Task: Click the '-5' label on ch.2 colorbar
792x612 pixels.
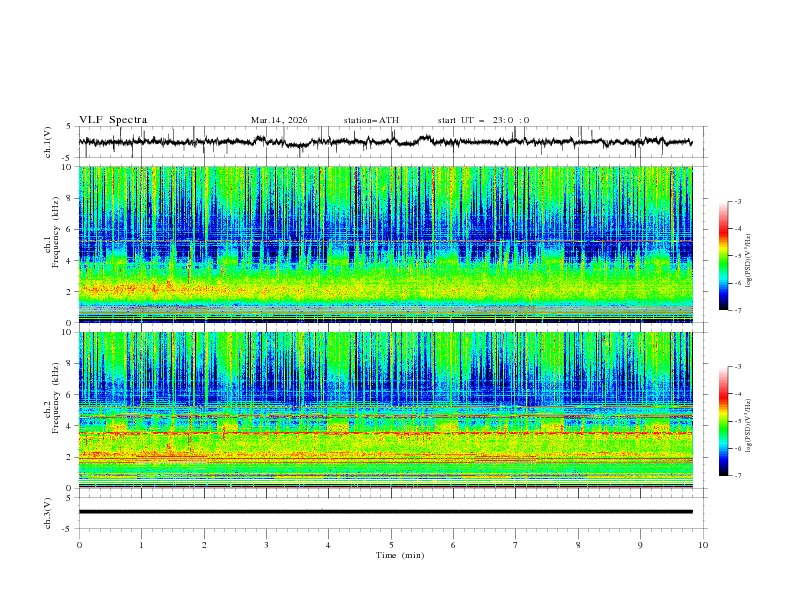Action: (x=737, y=421)
